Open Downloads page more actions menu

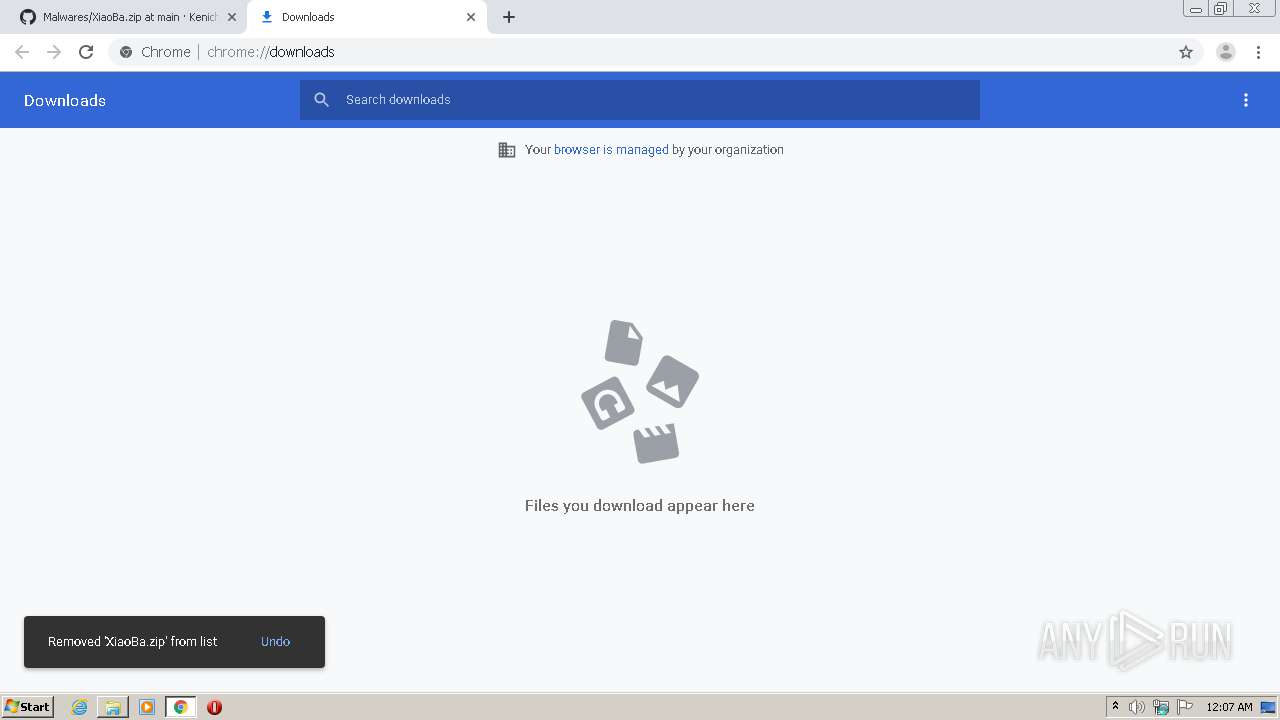tap(1246, 100)
